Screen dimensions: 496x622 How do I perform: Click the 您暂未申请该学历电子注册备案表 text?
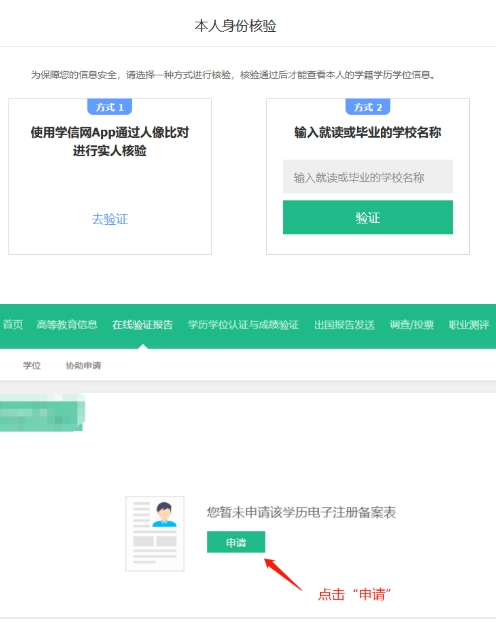tap(301, 512)
